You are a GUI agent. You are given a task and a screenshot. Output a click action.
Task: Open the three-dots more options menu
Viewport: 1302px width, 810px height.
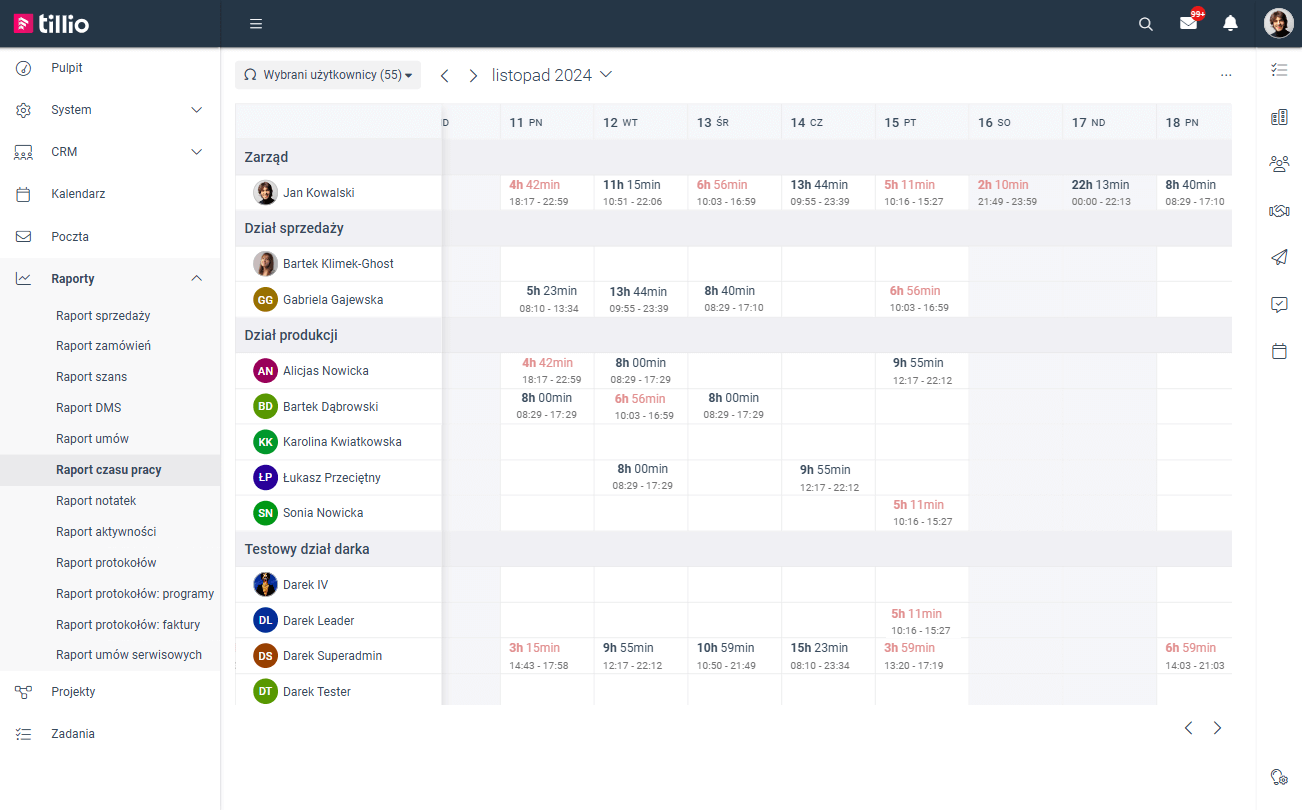[x=1226, y=76]
